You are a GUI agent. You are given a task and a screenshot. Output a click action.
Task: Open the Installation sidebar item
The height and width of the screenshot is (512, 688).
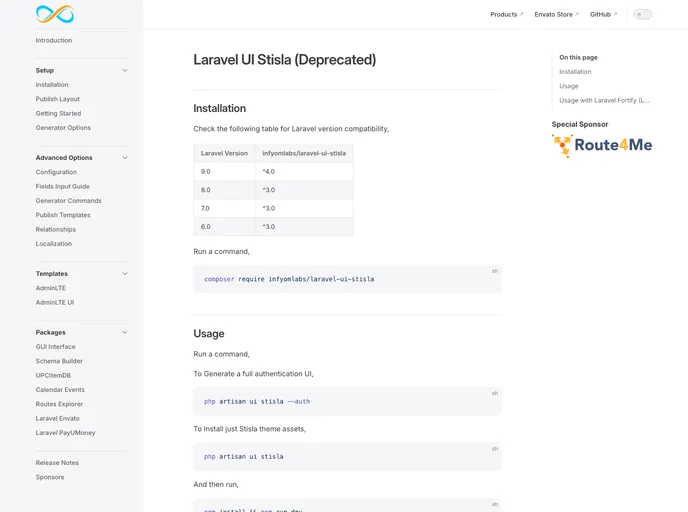coord(52,85)
